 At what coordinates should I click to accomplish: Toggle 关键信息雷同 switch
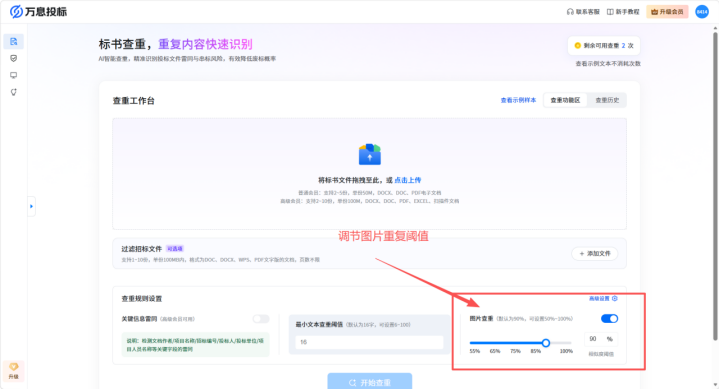click(261, 319)
